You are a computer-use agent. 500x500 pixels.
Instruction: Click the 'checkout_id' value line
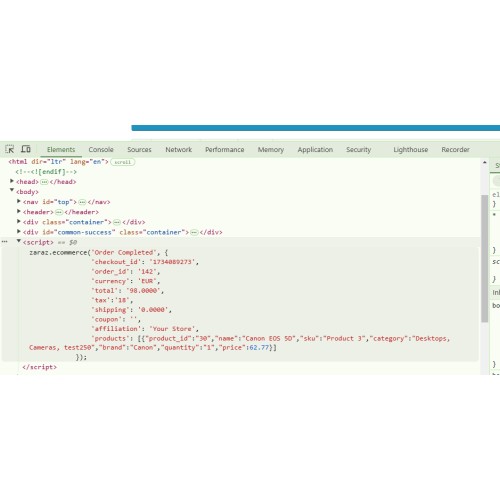pyautogui.click(x=145, y=262)
